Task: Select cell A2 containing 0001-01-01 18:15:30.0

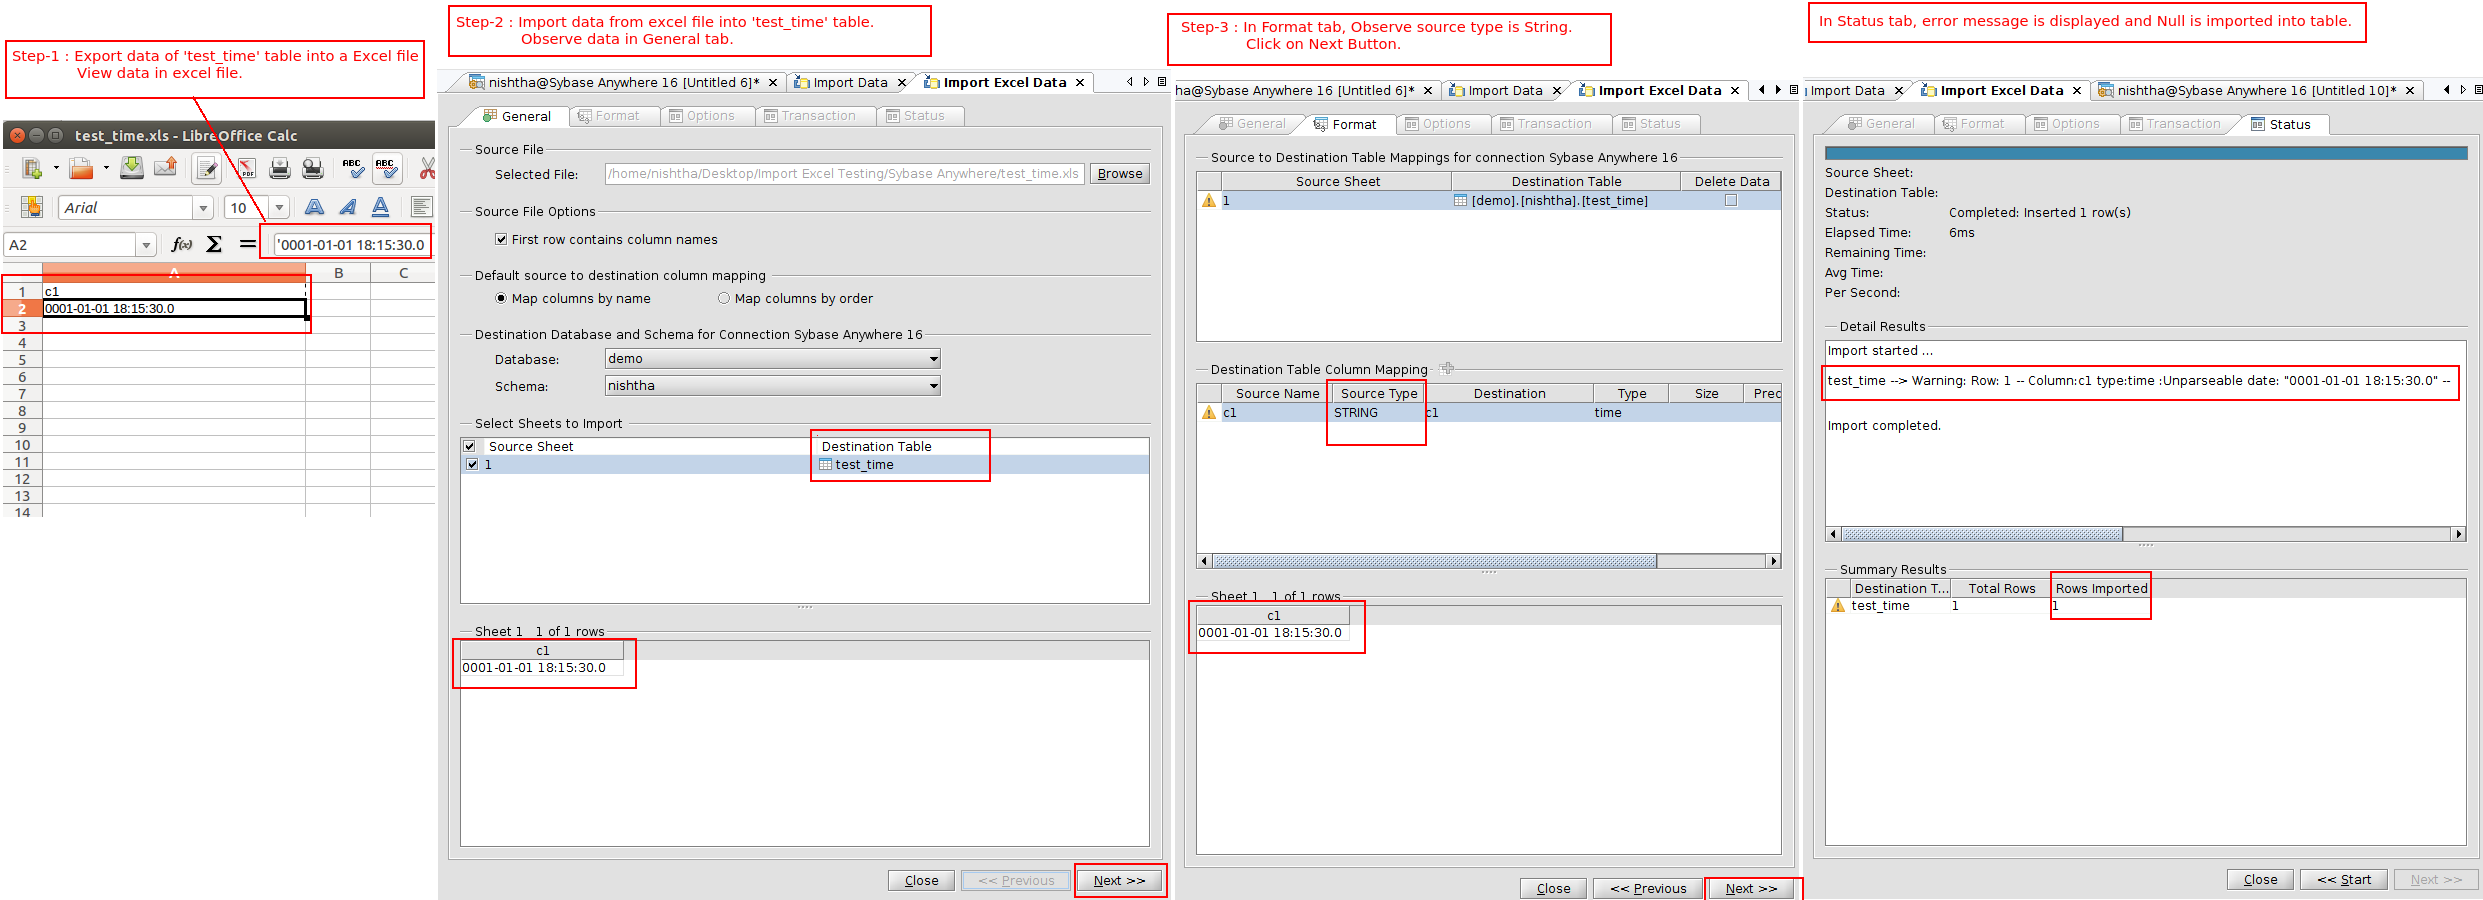Action: pyautogui.click(x=174, y=308)
